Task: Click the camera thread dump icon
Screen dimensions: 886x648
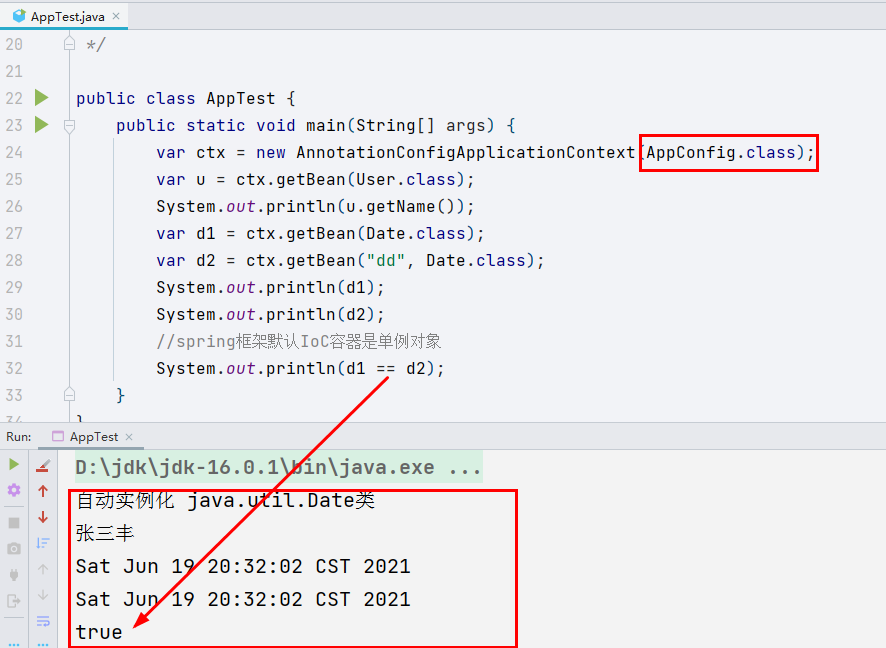Action: pos(14,549)
